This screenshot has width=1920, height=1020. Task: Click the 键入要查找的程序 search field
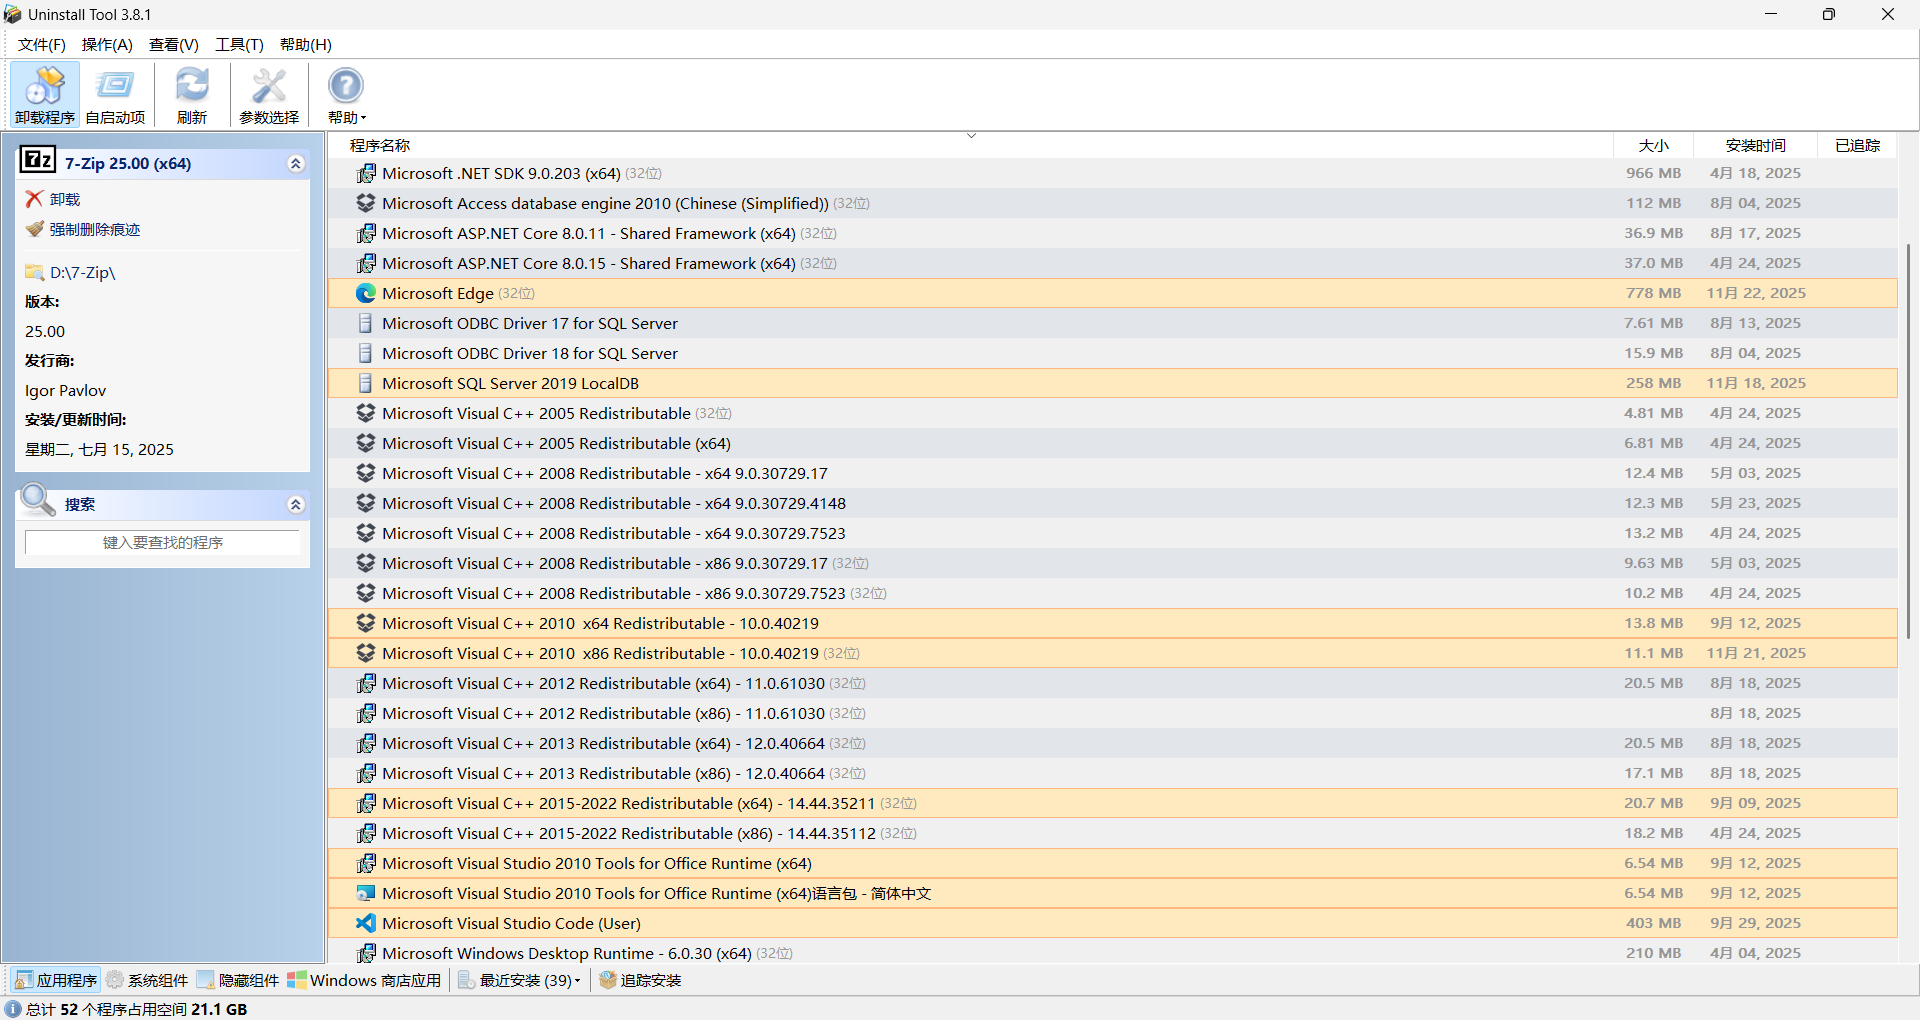[x=163, y=542]
